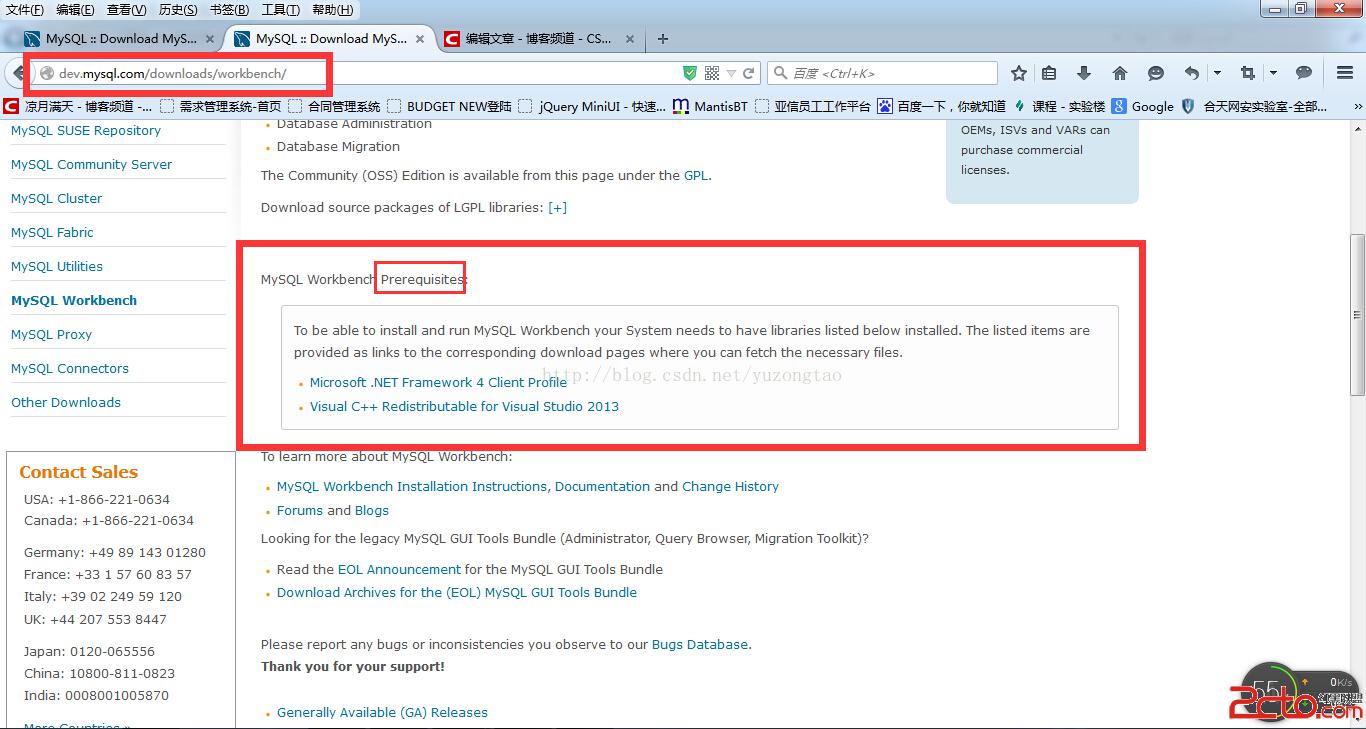Screen dimensions: 1366x729
Task: Open Download Archives for EOL GUI Tools link
Action: pos(457,592)
